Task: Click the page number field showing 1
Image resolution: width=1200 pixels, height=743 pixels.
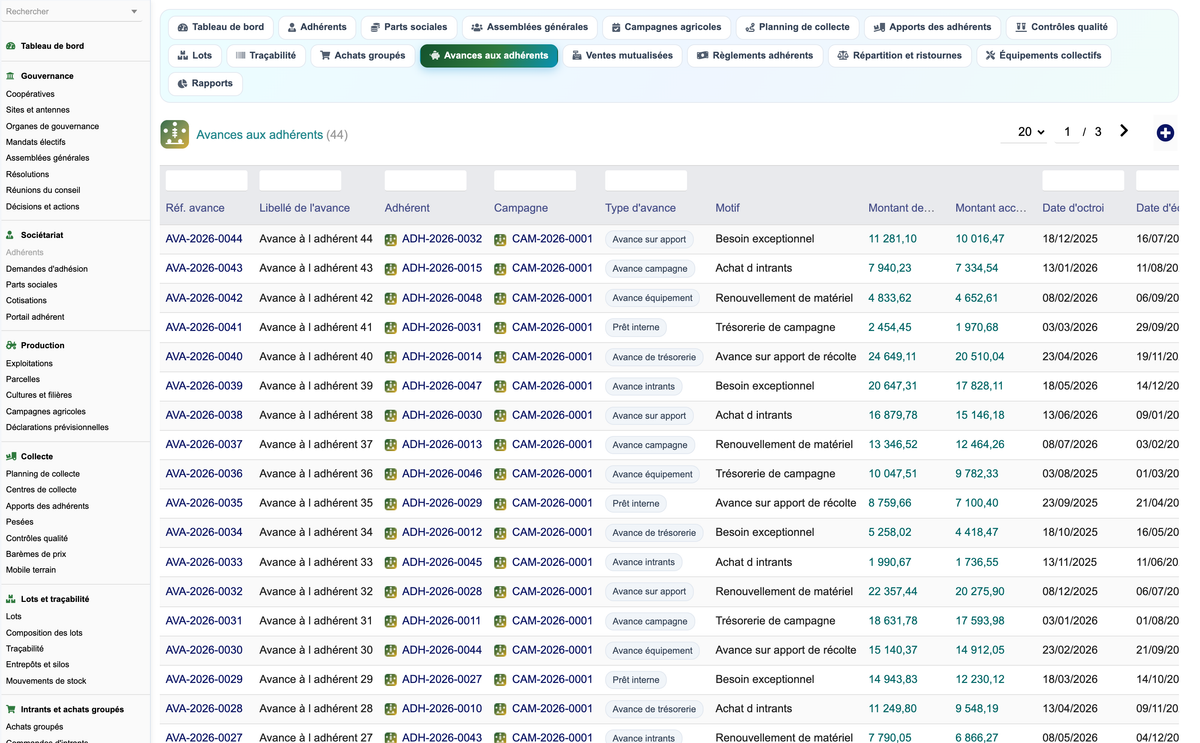Action: [x=1067, y=132]
